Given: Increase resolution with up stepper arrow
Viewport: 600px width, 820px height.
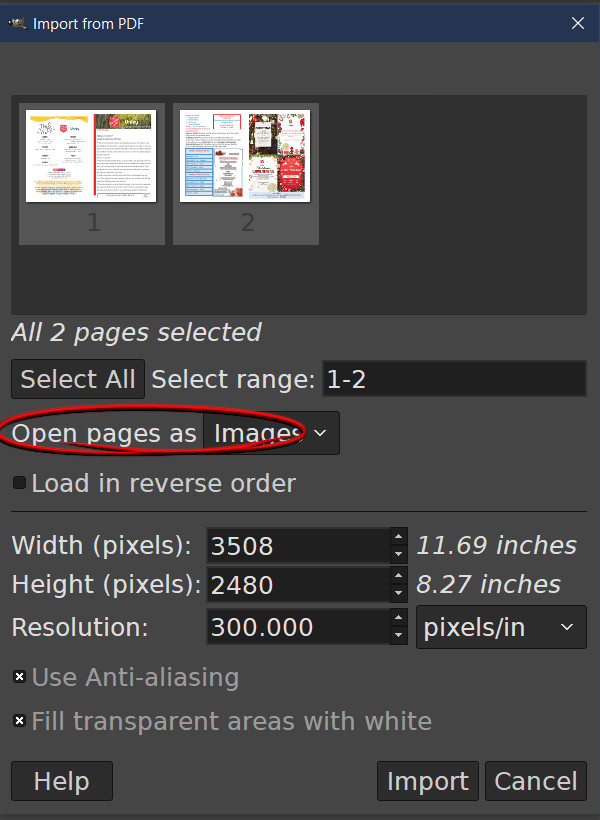Looking at the screenshot, I should [x=399, y=618].
